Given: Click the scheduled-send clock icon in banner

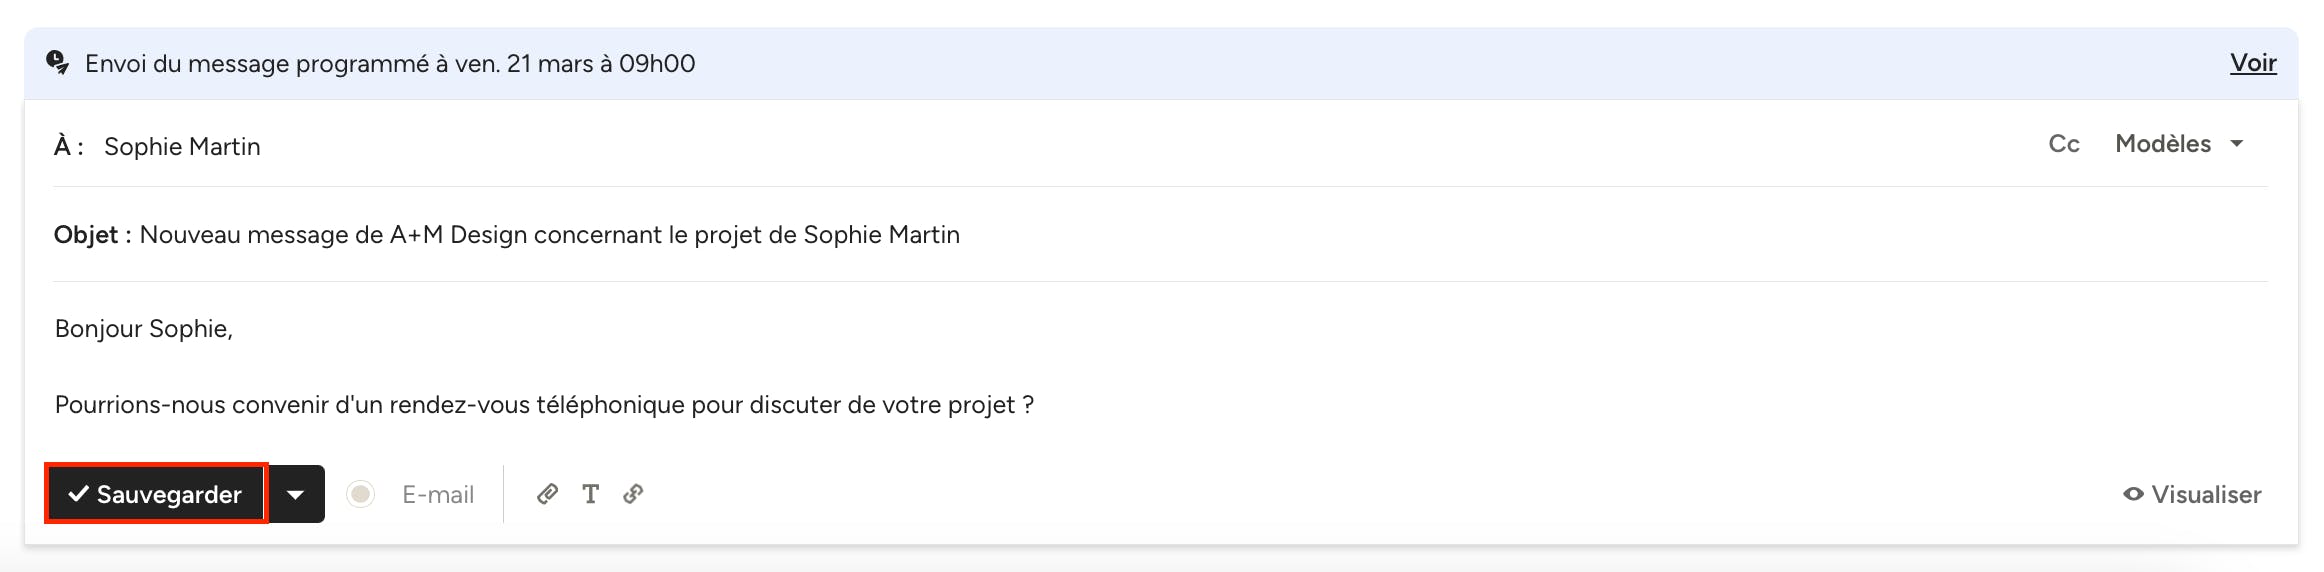Looking at the screenshot, I should [58, 63].
